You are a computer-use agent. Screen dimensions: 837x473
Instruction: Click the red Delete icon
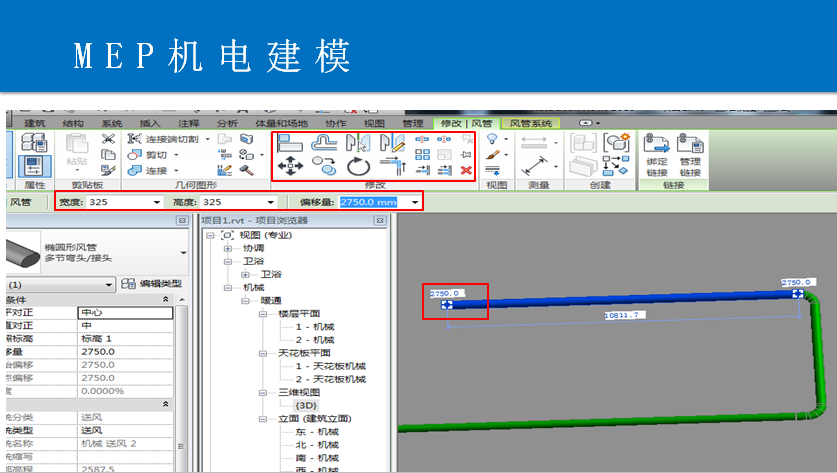point(467,170)
